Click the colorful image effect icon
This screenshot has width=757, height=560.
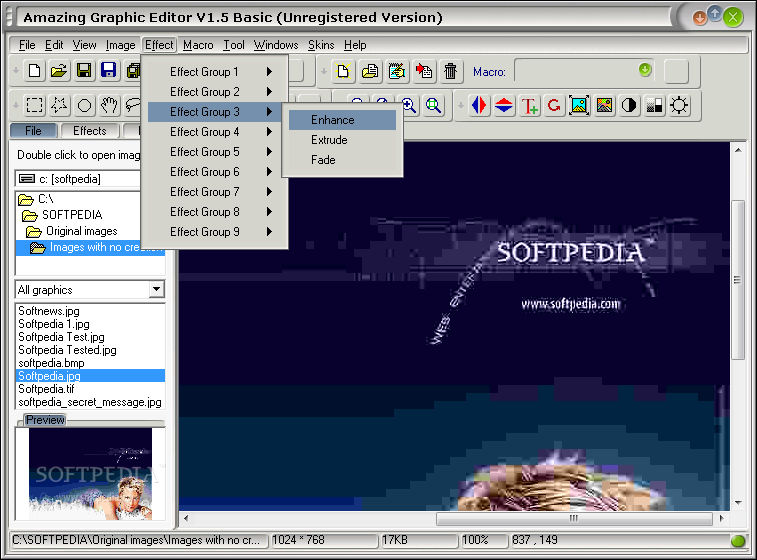point(604,105)
